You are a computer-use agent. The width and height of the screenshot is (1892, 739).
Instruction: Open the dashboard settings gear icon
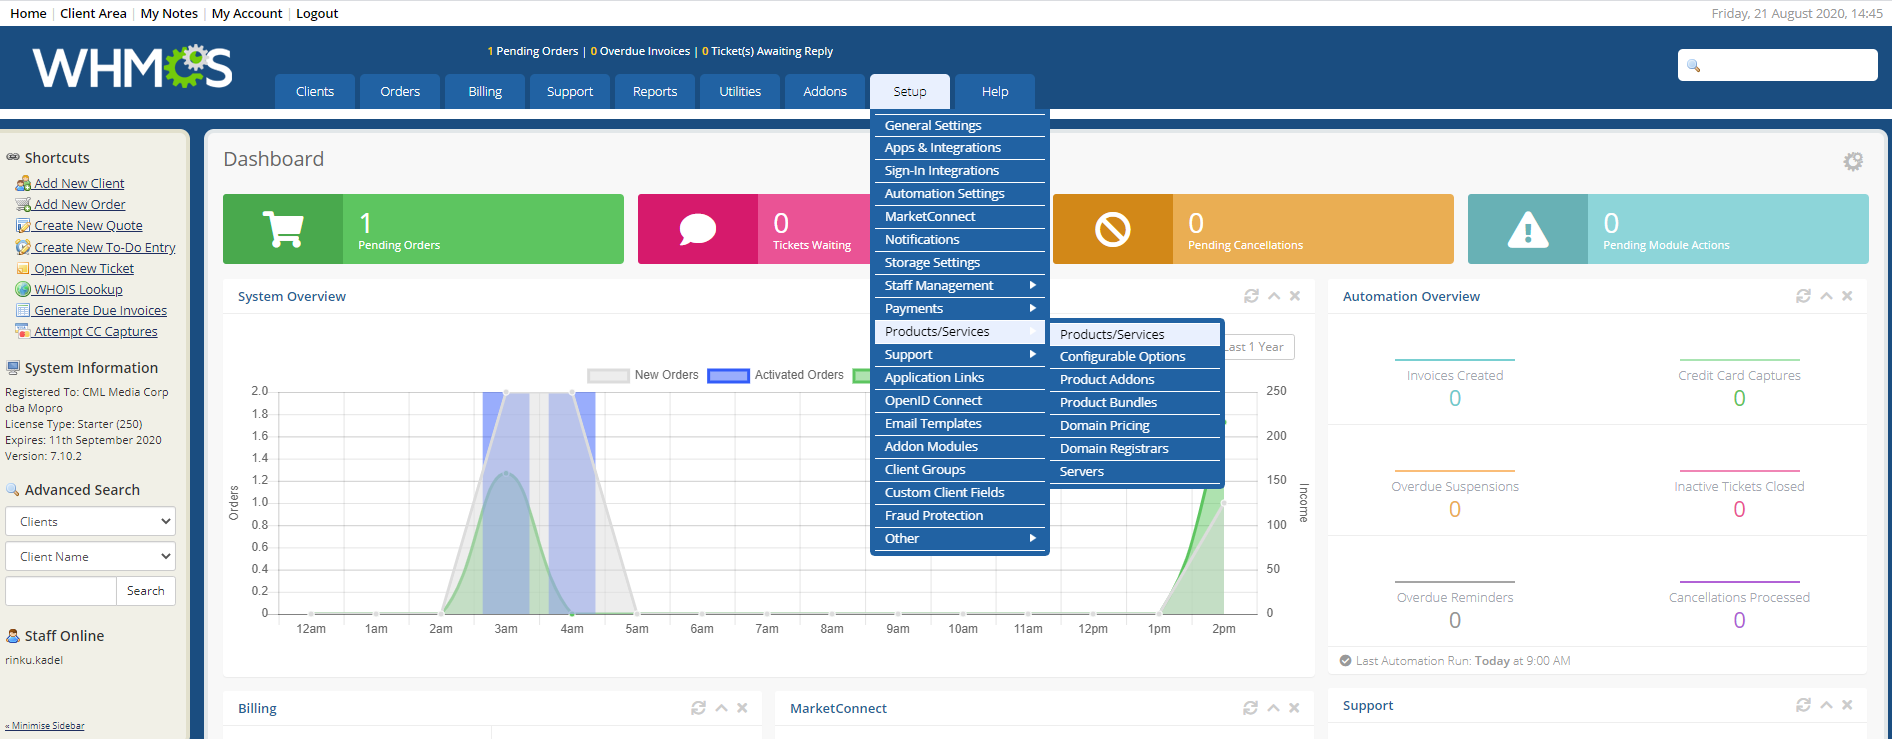1853,161
